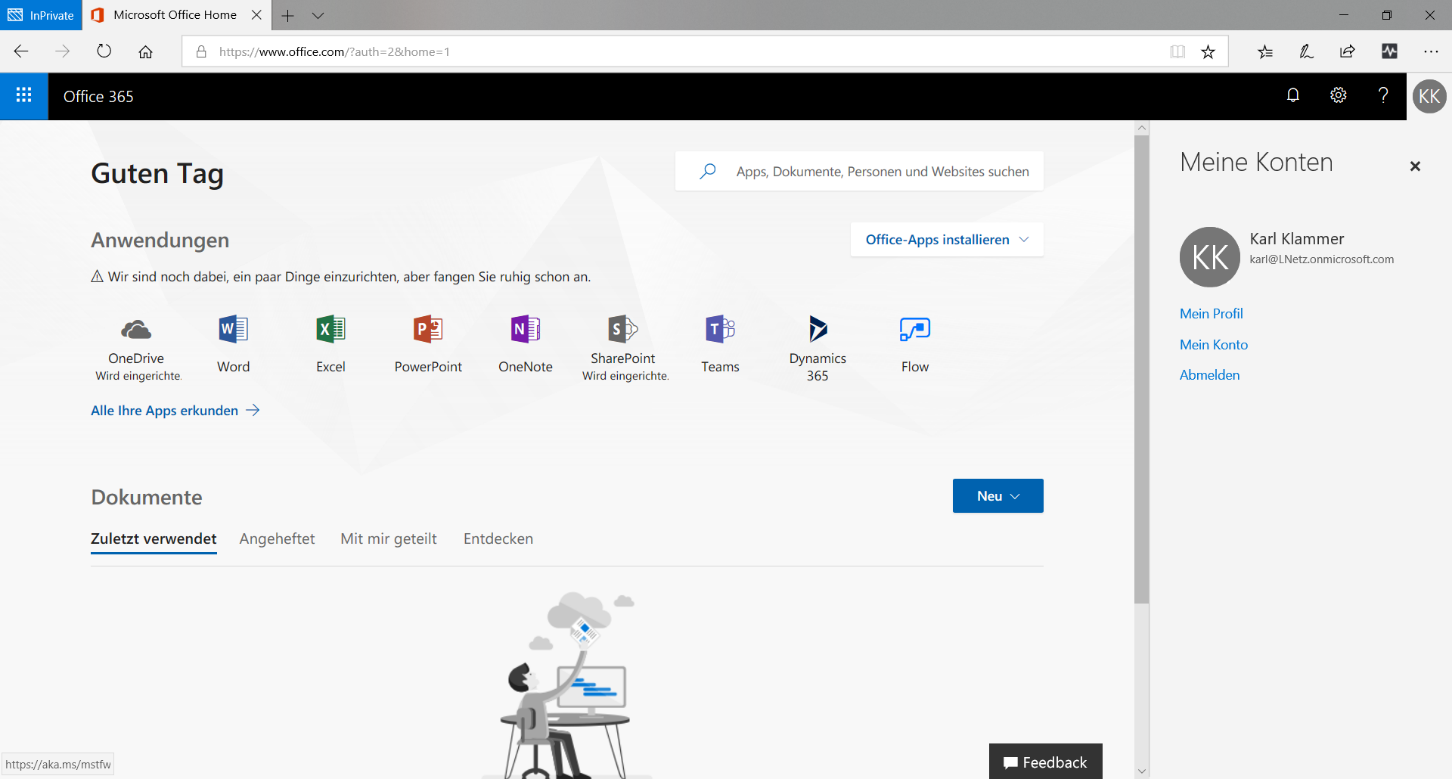The image size is (1452, 779).
Task: Sign out with the Abmelden link
Action: coord(1210,375)
